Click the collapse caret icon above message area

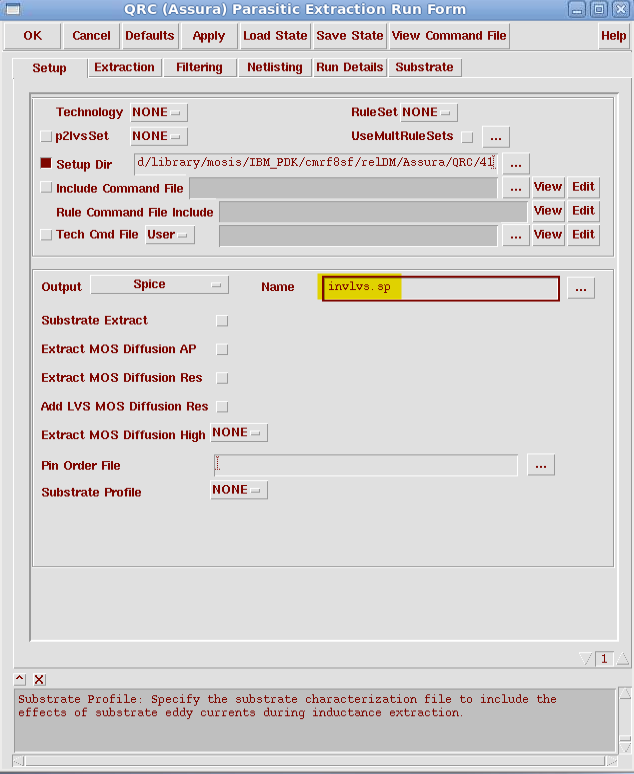point(20,679)
